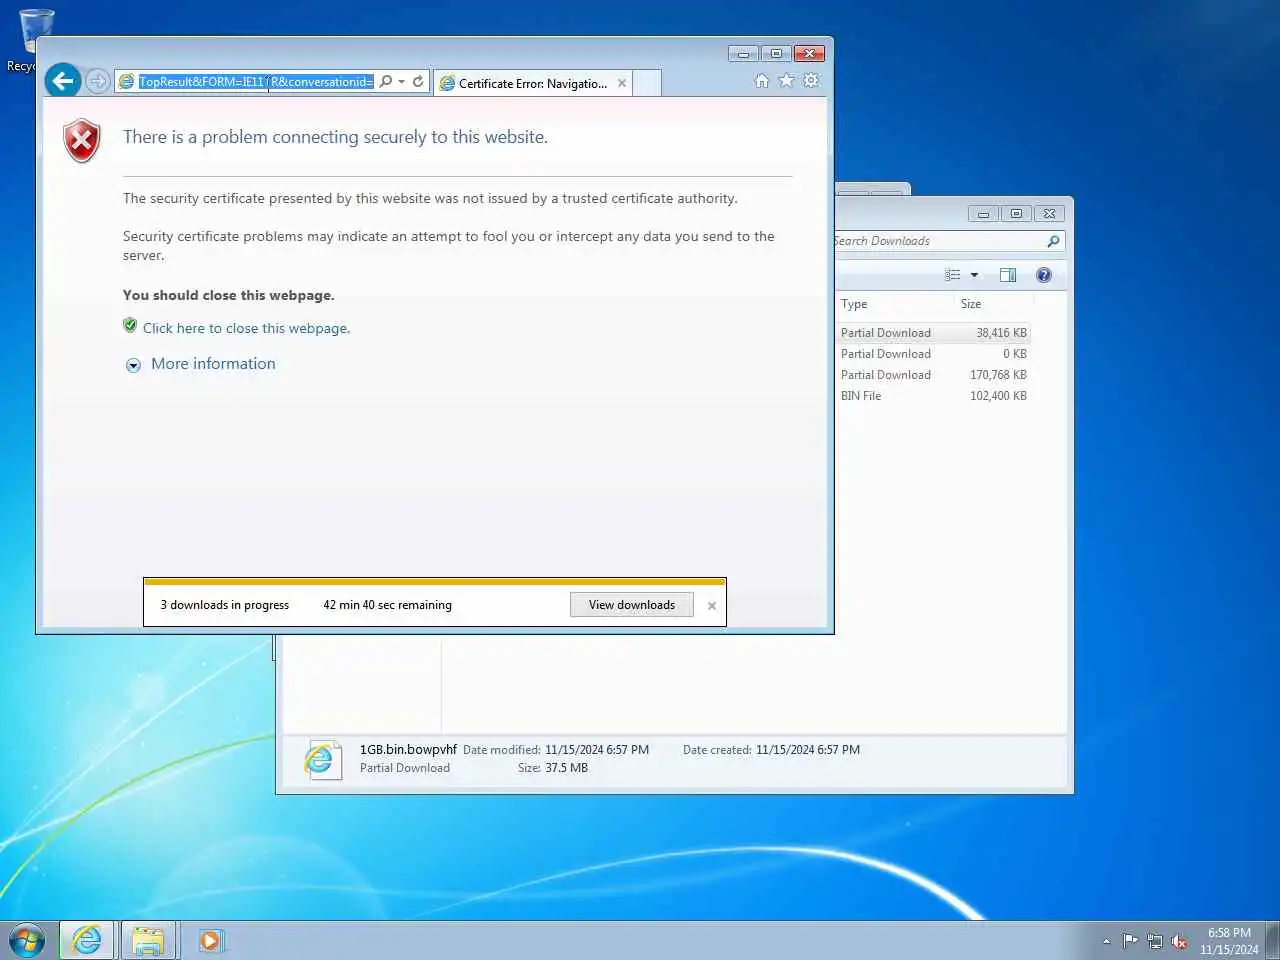Close the Certificate Error tab
1280x960 pixels.
tap(622, 83)
